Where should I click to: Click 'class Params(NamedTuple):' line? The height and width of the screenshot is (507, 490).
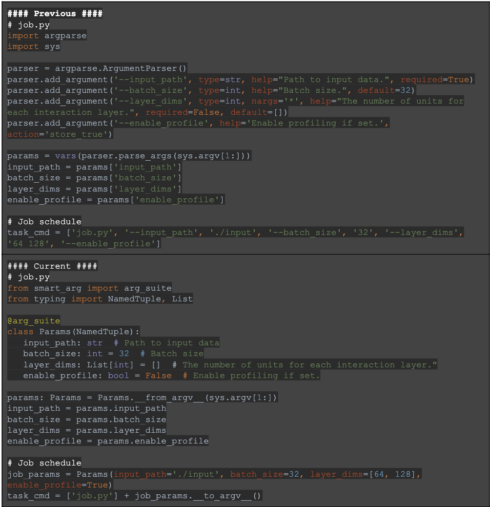(73, 332)
